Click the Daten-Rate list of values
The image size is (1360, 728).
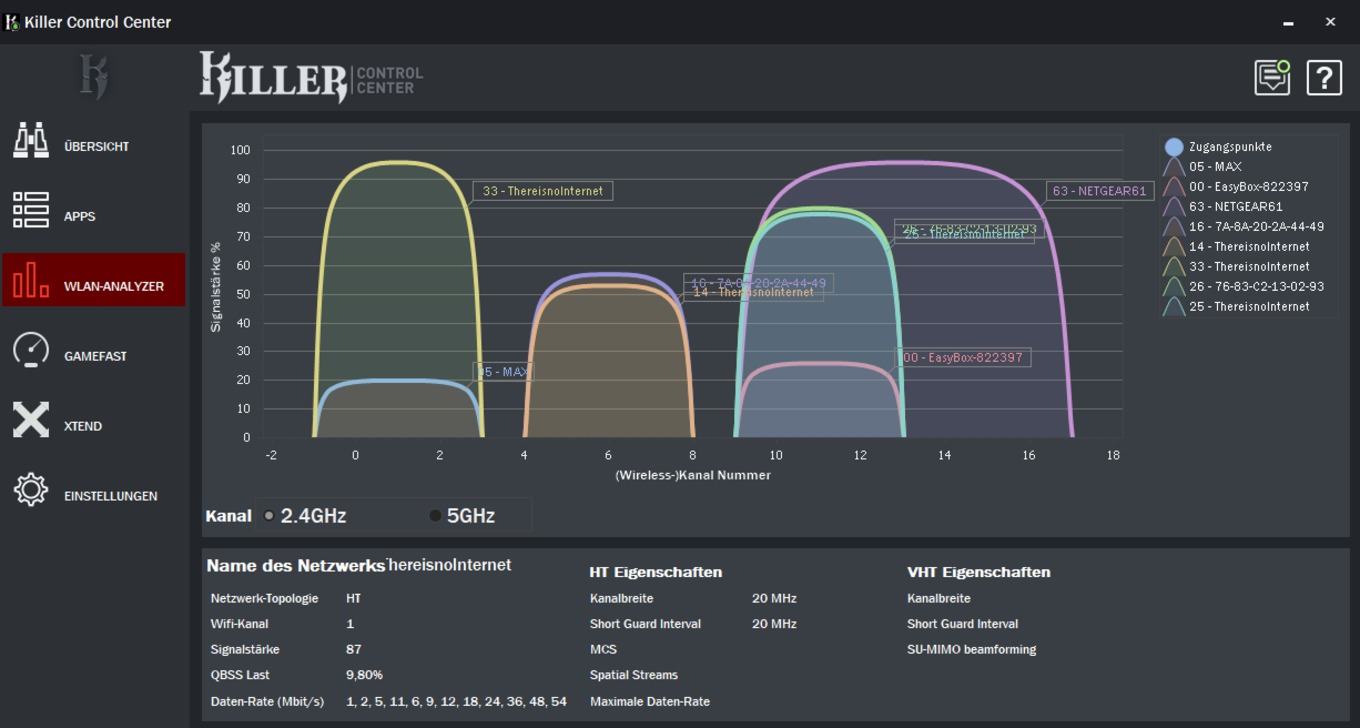pos(457,701)
